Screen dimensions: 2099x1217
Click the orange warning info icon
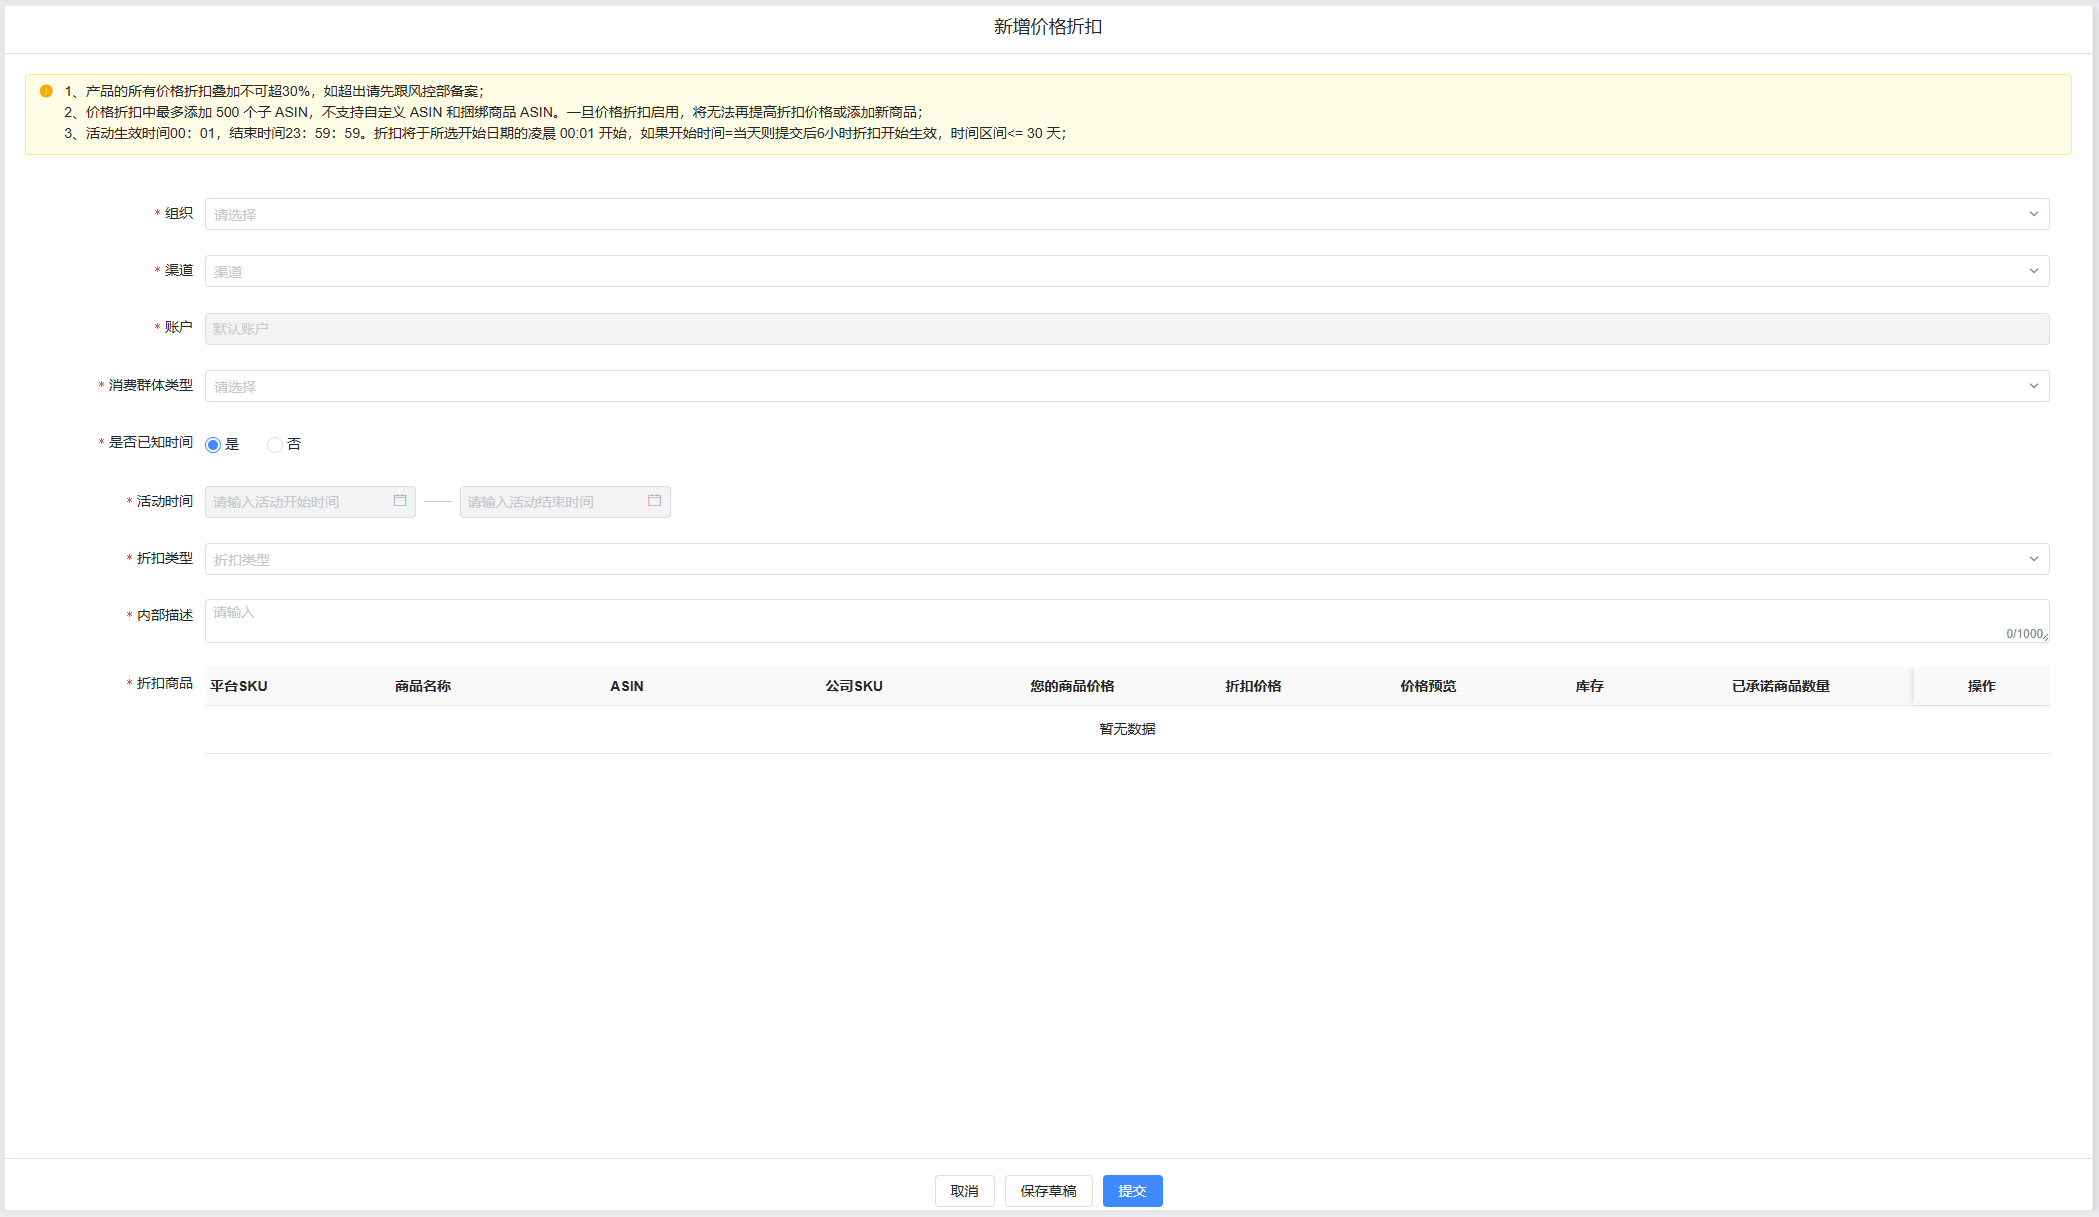coord(46,91)
